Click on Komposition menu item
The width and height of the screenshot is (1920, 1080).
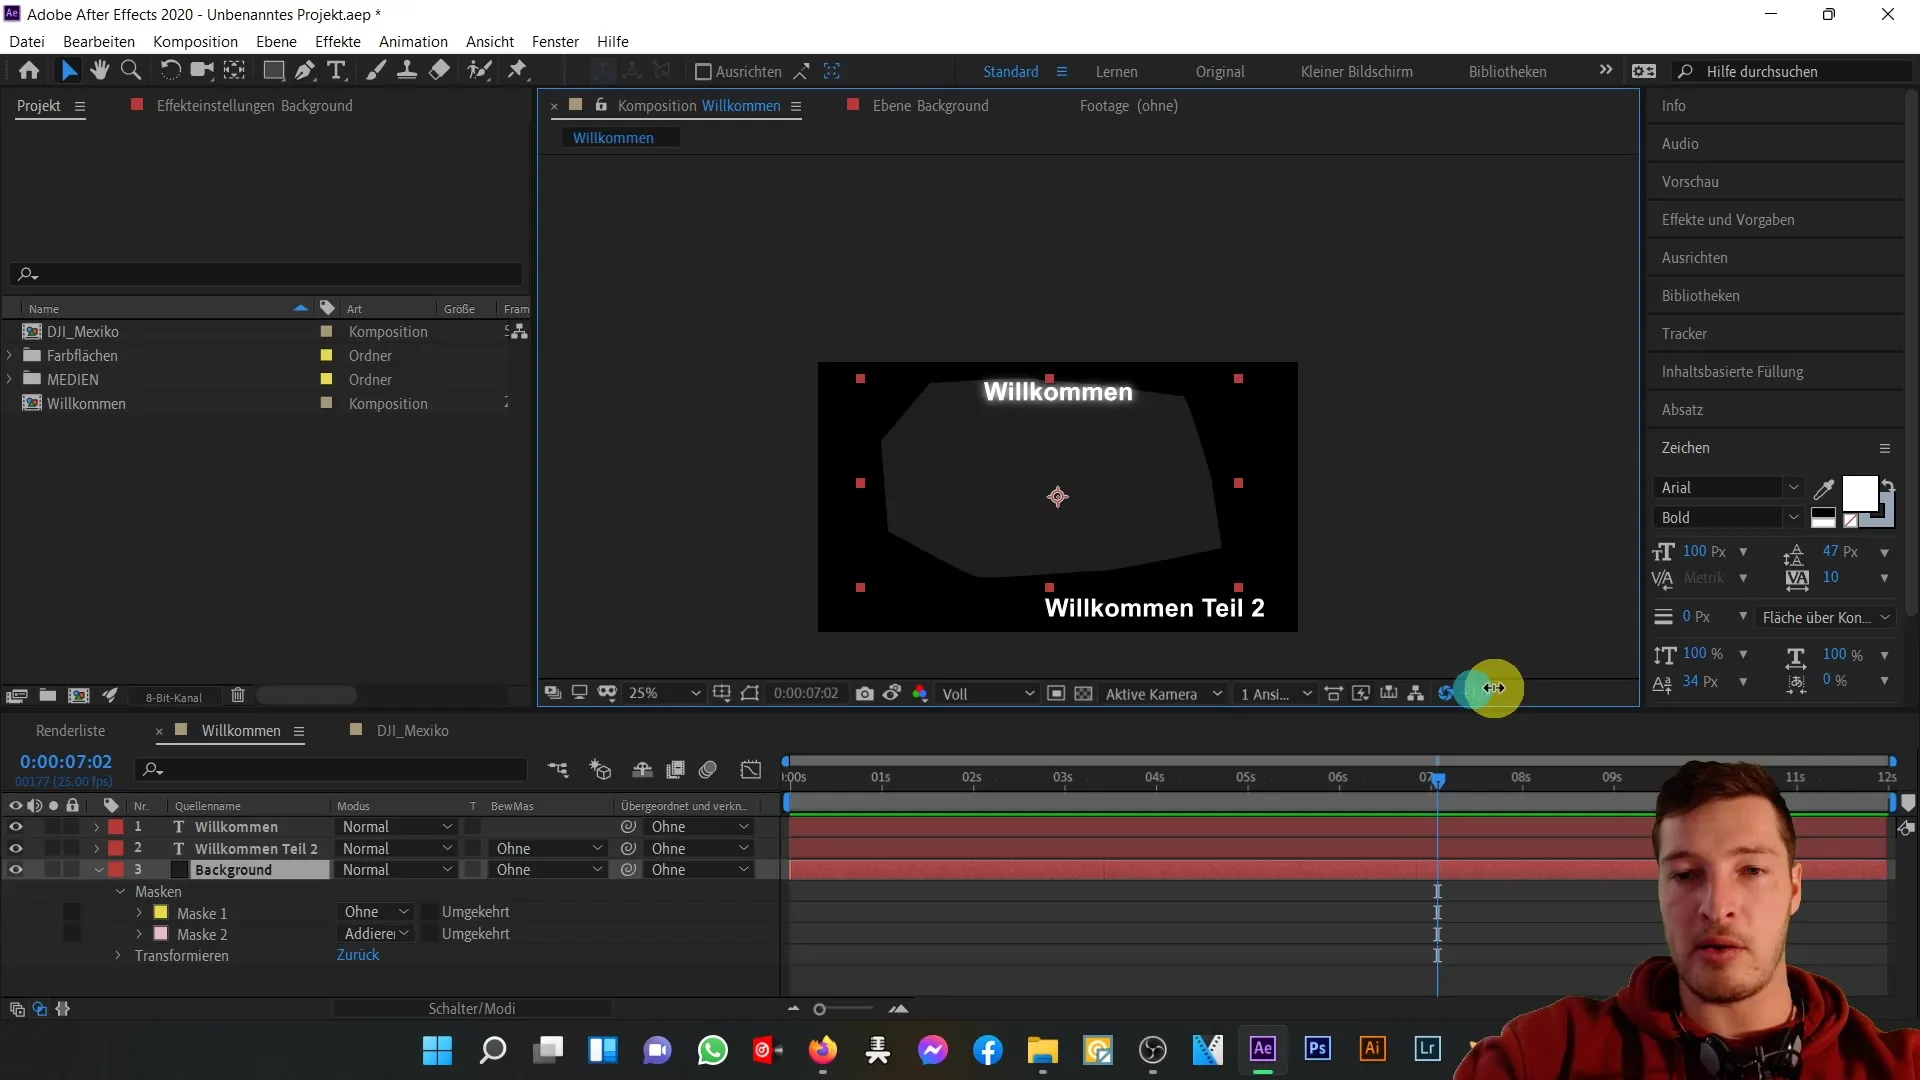pos(195,41)
